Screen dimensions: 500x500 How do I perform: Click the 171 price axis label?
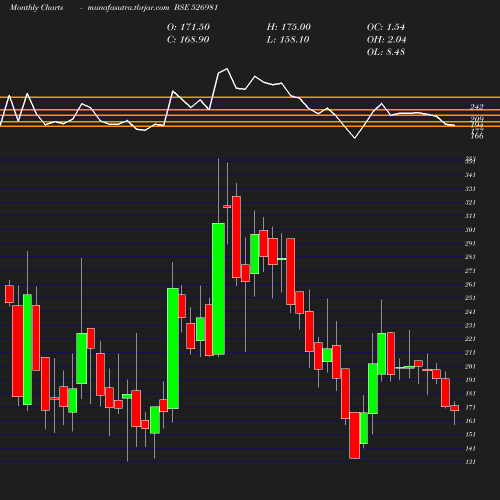(470, 408)
